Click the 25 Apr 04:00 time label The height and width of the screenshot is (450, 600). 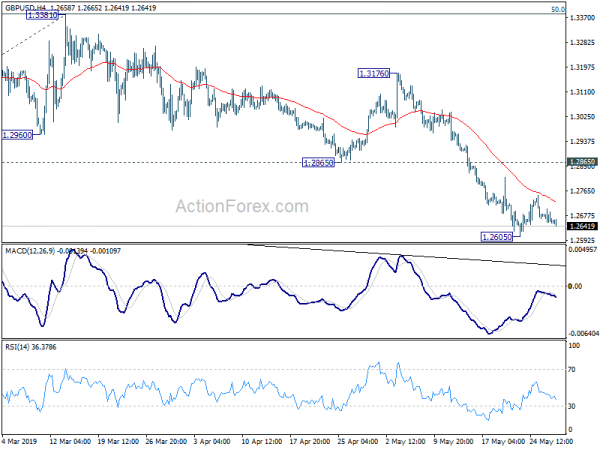(x=358, y=441)
